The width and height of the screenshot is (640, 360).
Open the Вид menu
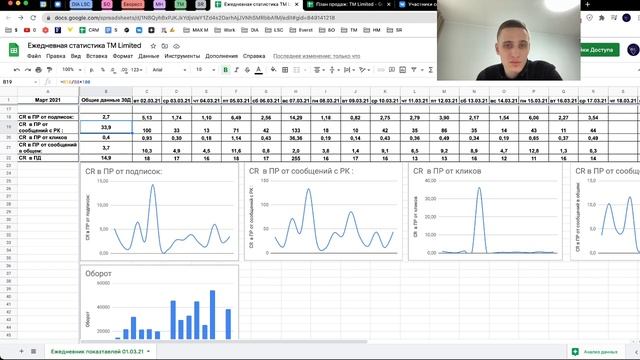(76, 56)
